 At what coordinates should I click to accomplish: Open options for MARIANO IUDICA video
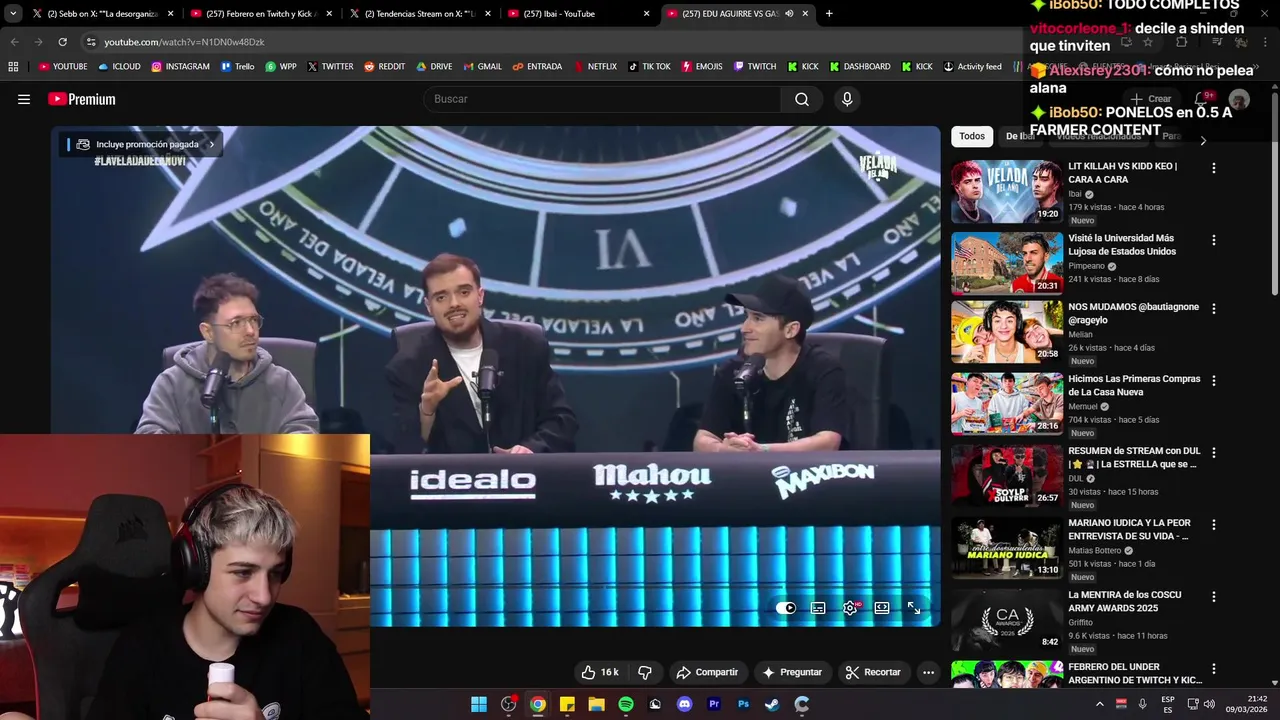tap(1214, 525)
